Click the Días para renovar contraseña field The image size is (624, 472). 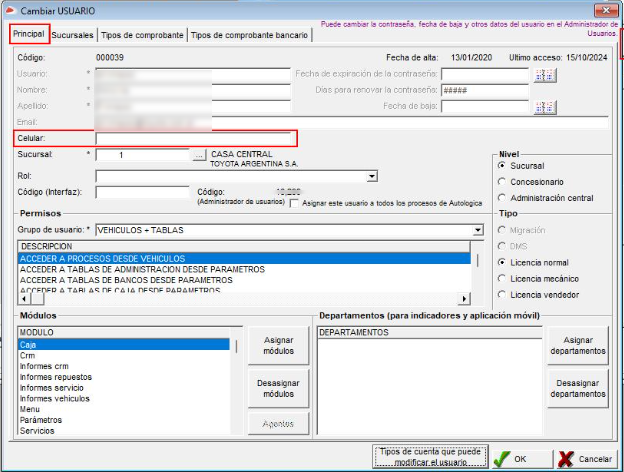485,90
